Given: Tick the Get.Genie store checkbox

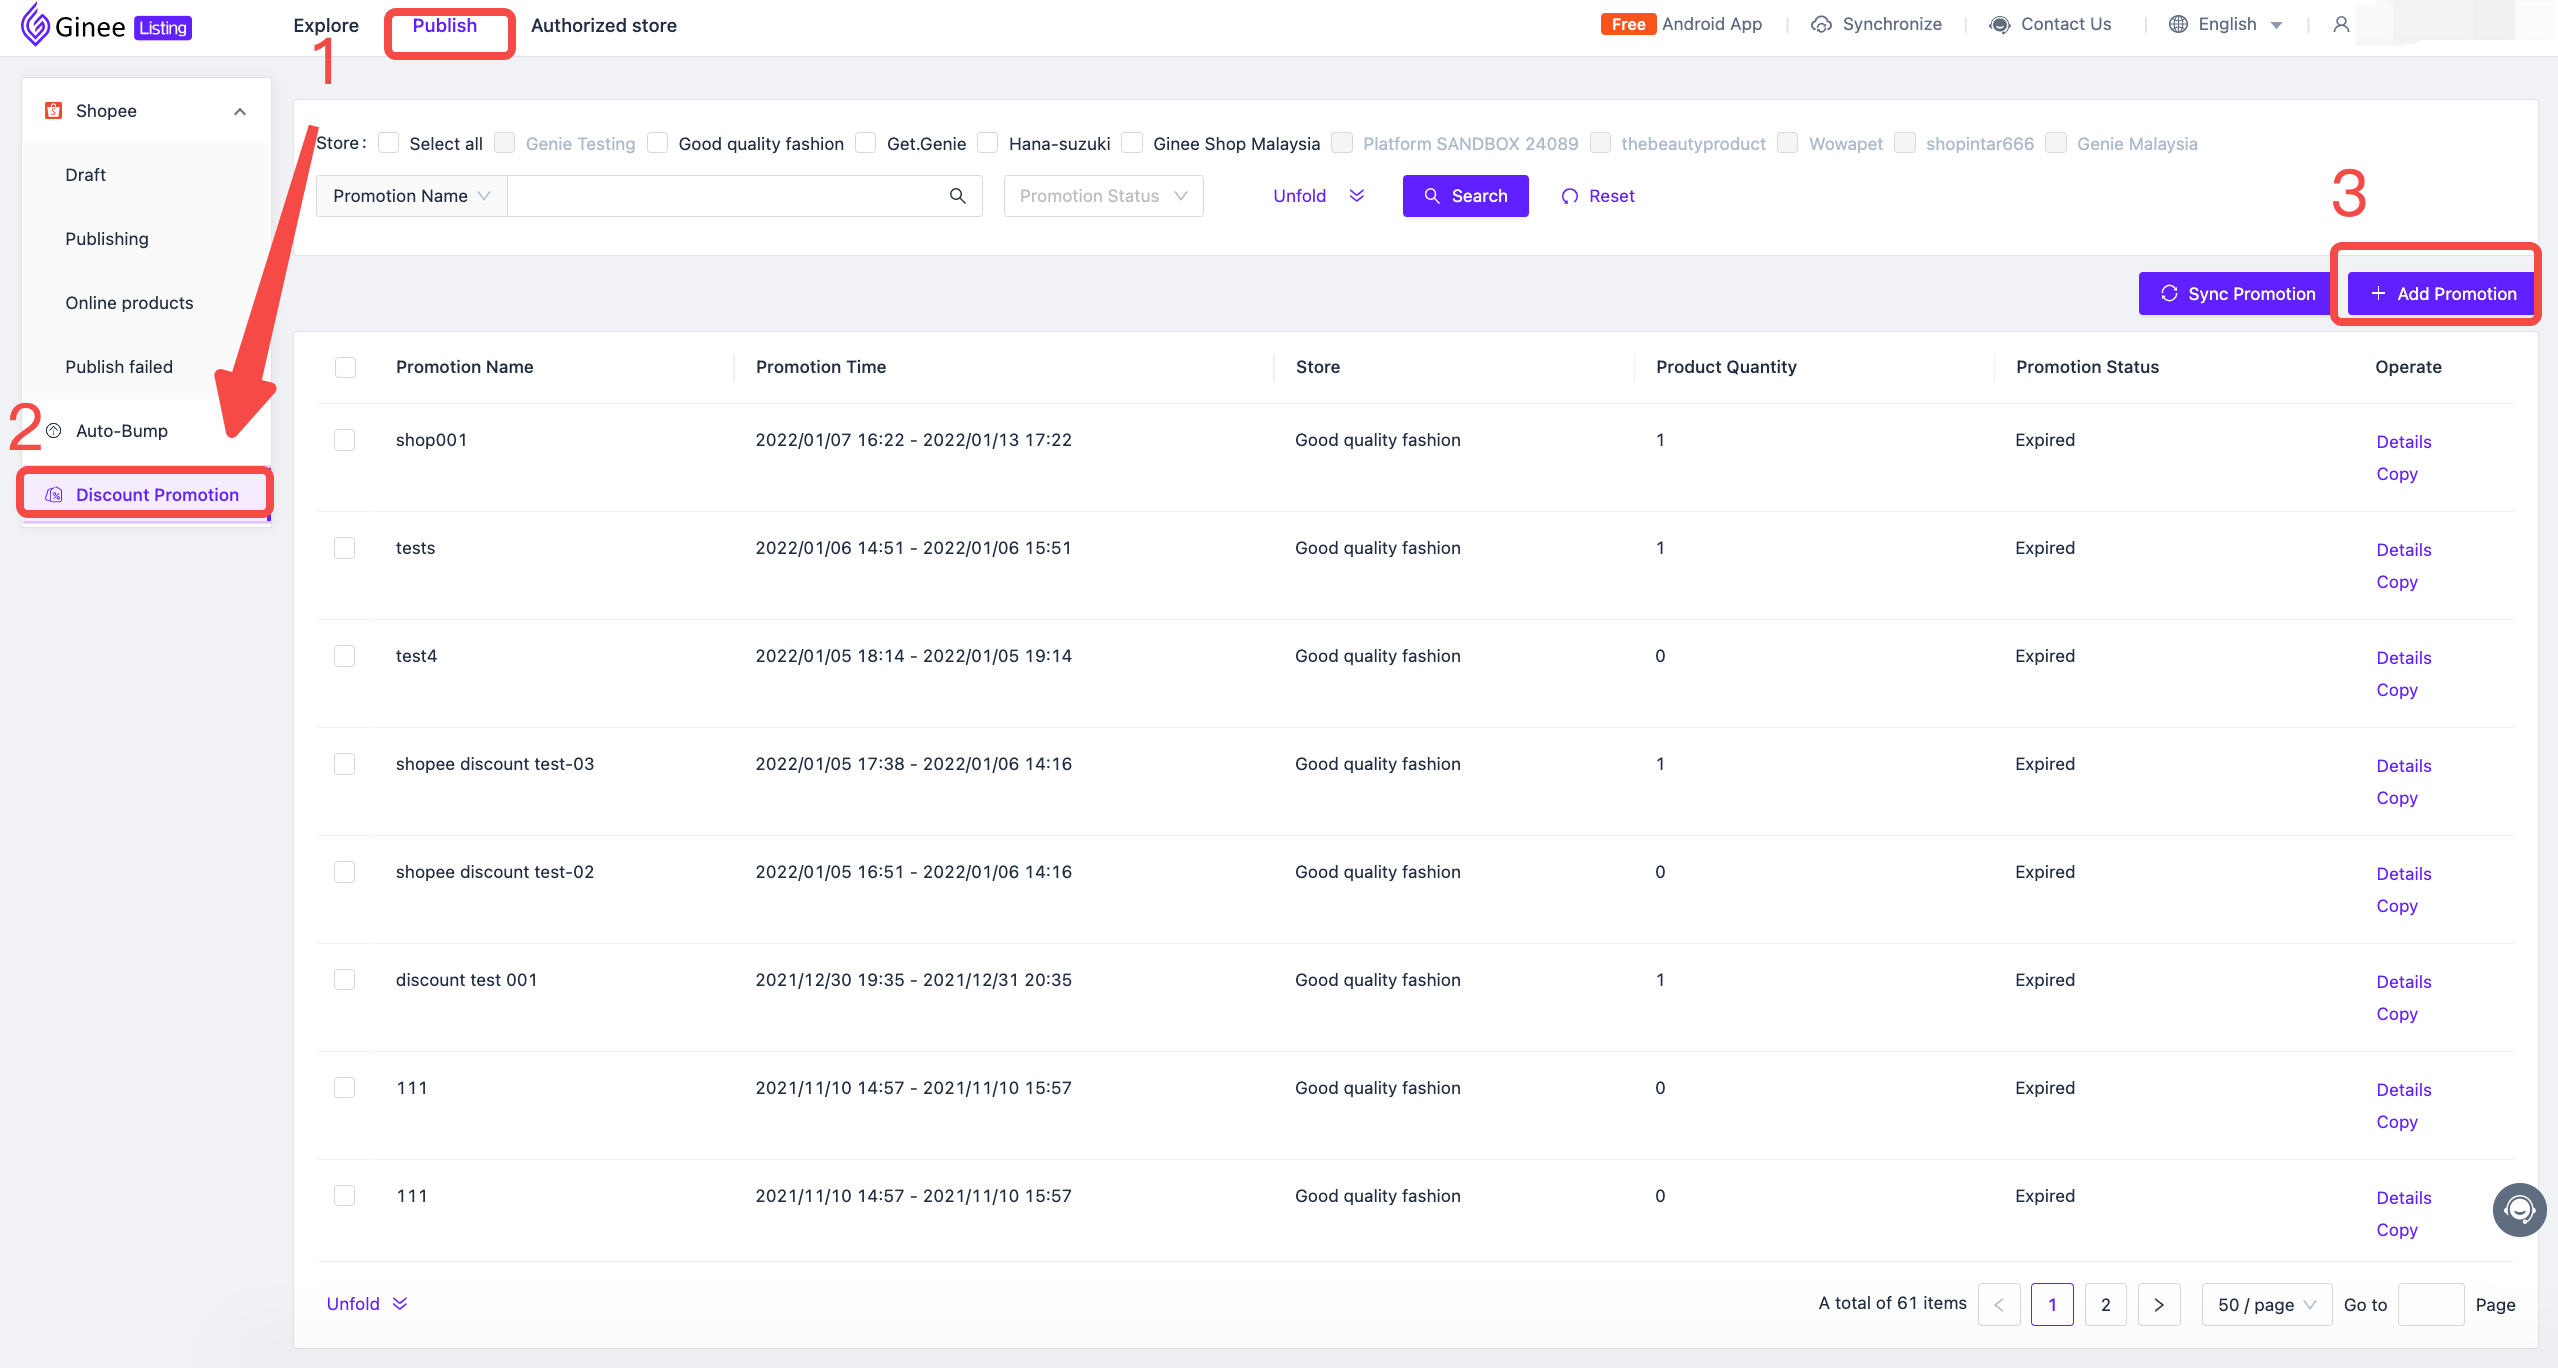Looking at the screenshot, I should [x=866, y=143].
